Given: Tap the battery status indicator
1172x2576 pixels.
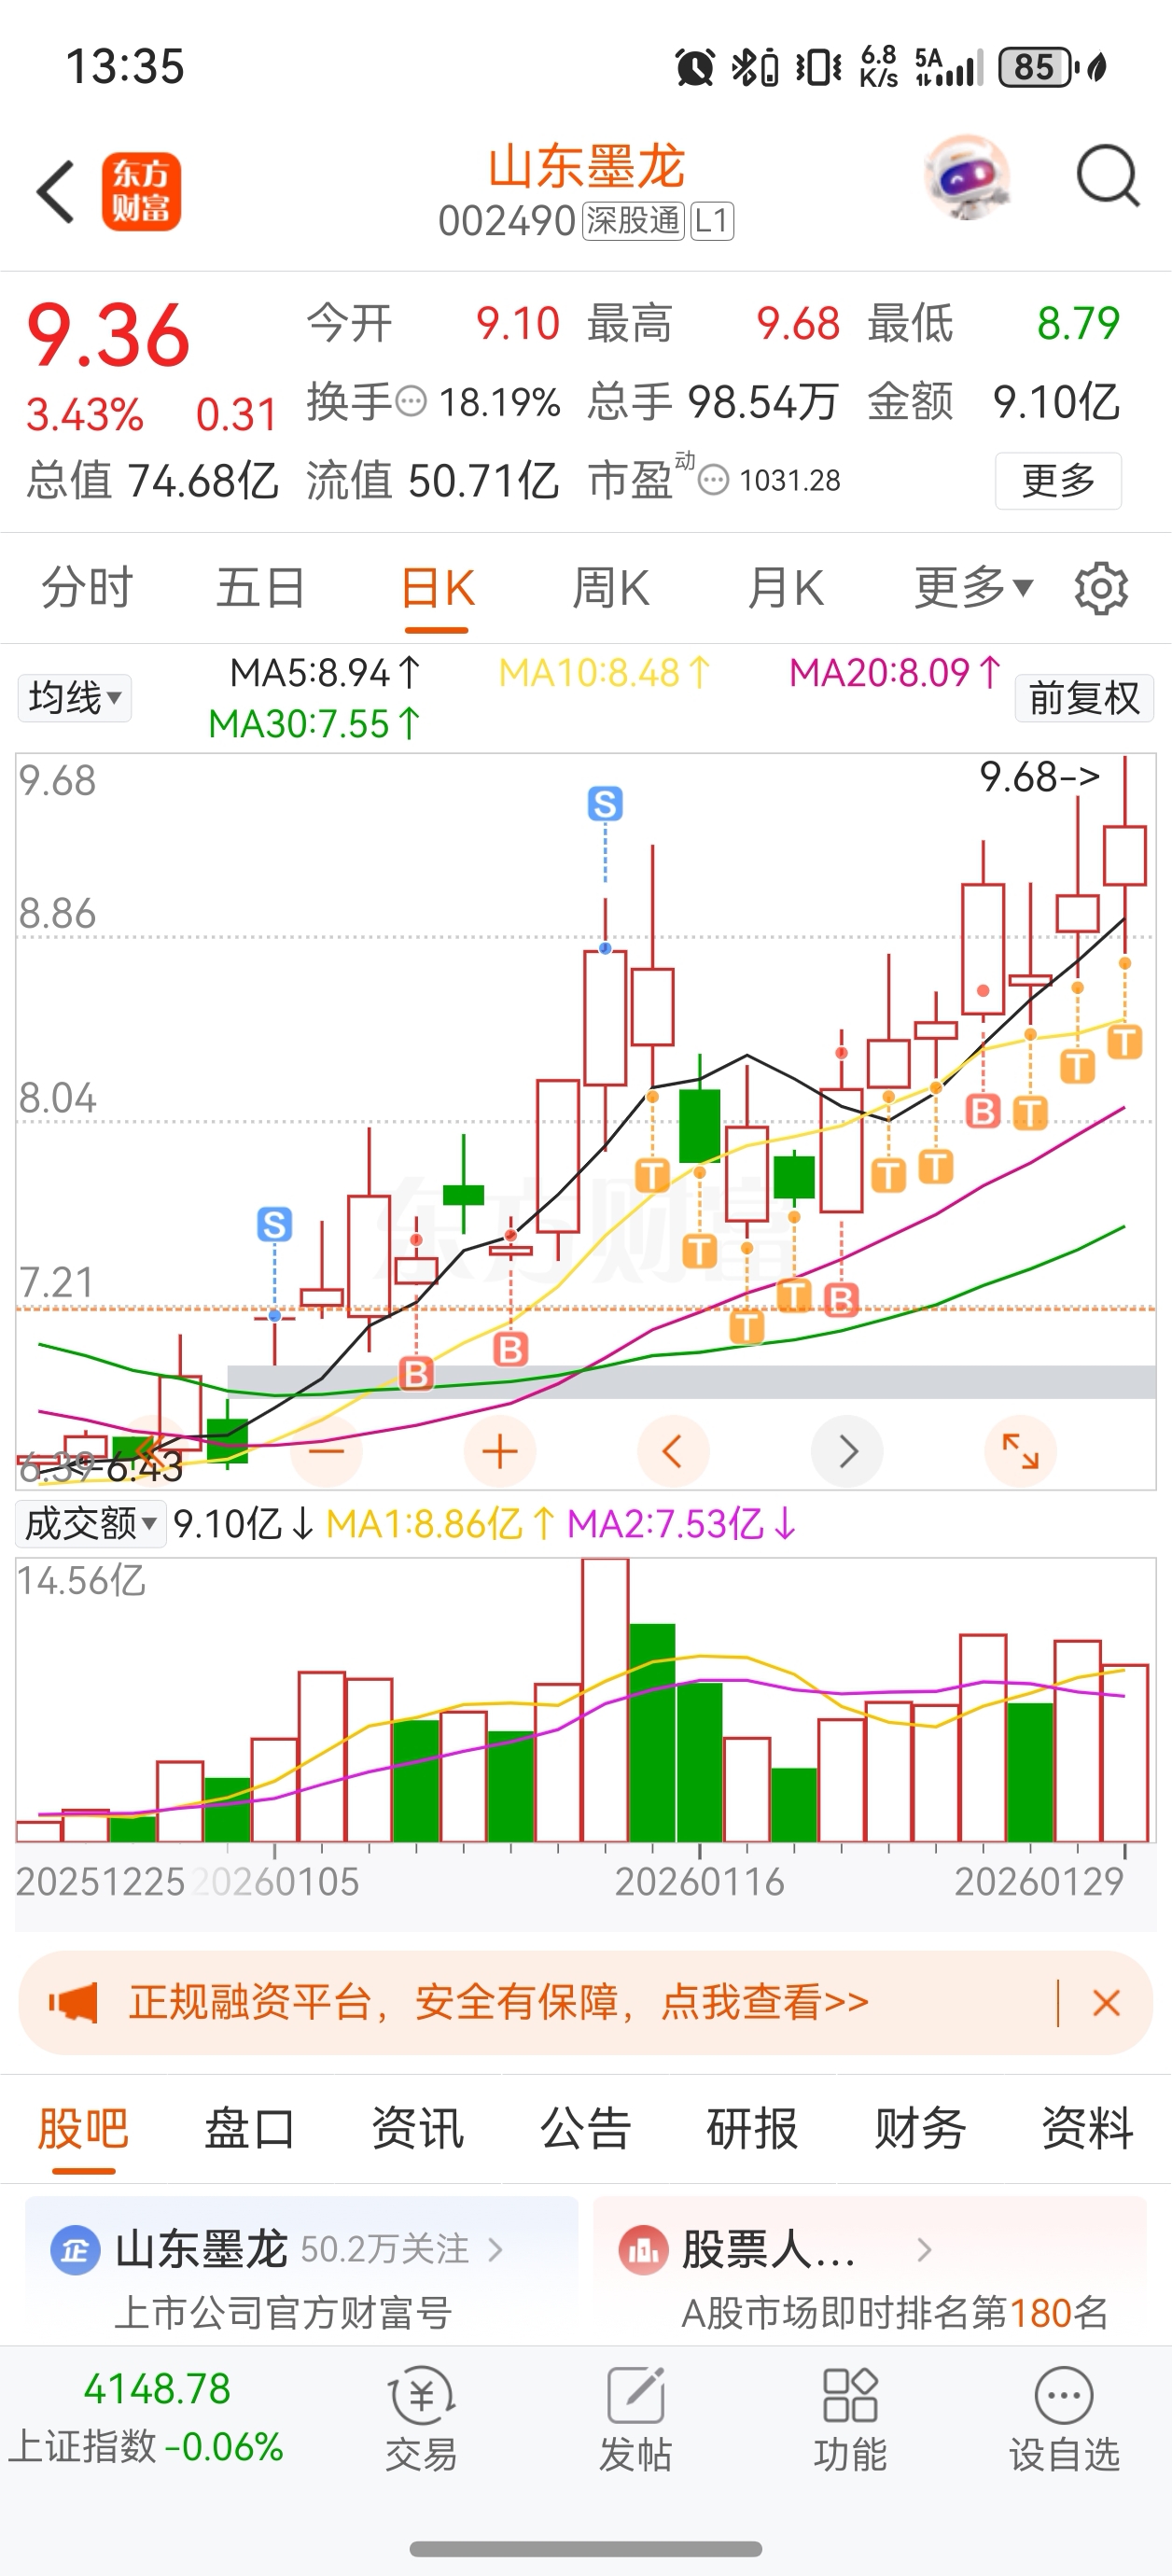Looking at the screenshot, I should coord(1040,68).
